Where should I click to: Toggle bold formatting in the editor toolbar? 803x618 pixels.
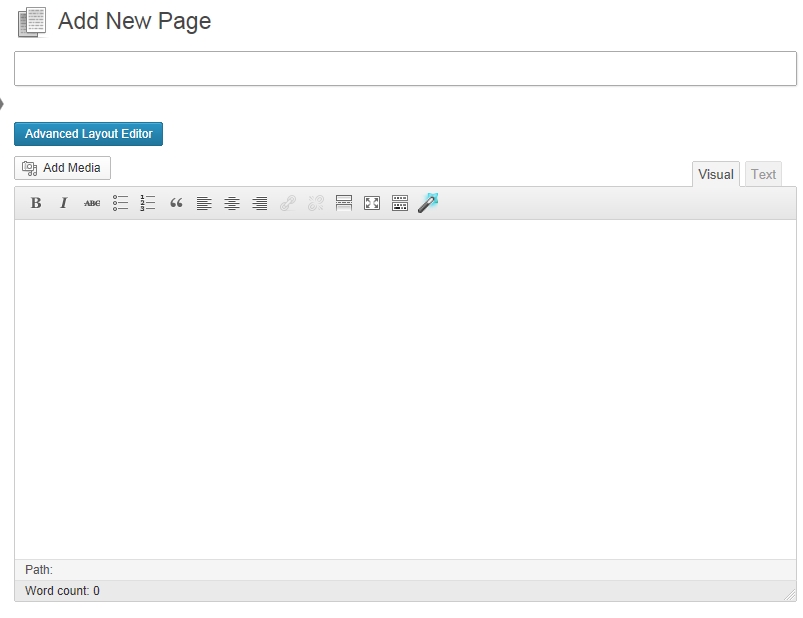35,202
